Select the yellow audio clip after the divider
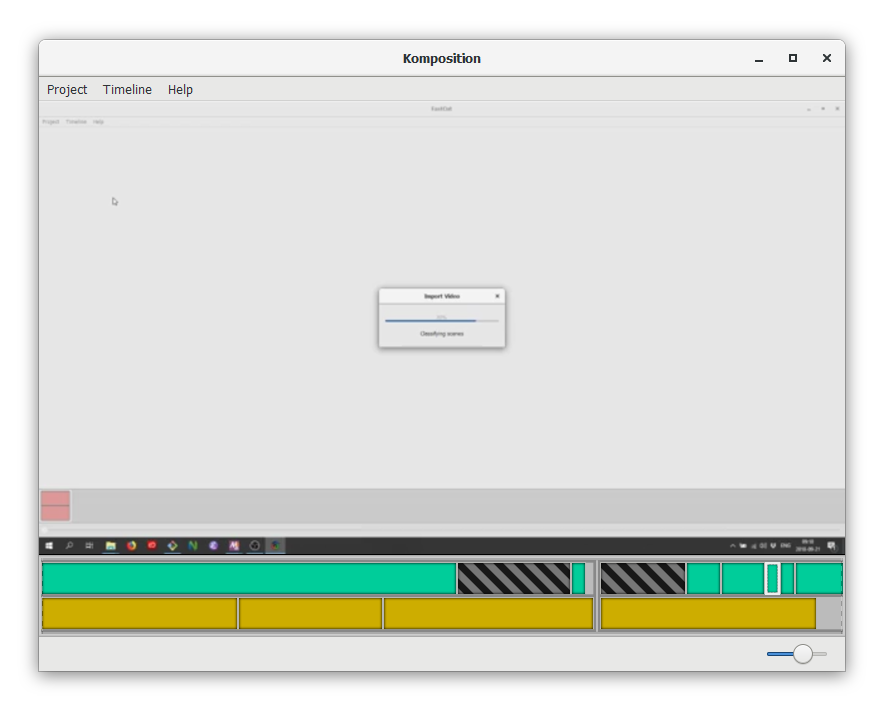 point(708,614)
